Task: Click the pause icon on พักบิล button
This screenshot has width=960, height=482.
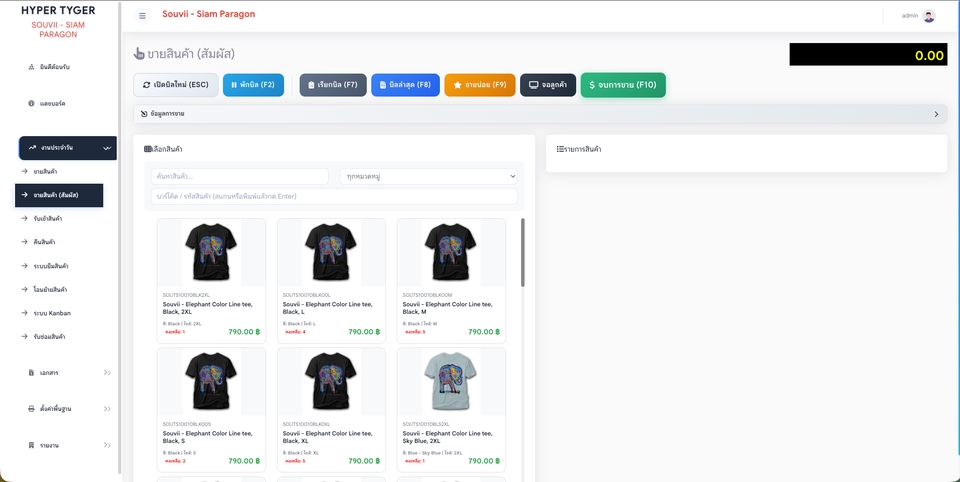Action: (234, 85)
